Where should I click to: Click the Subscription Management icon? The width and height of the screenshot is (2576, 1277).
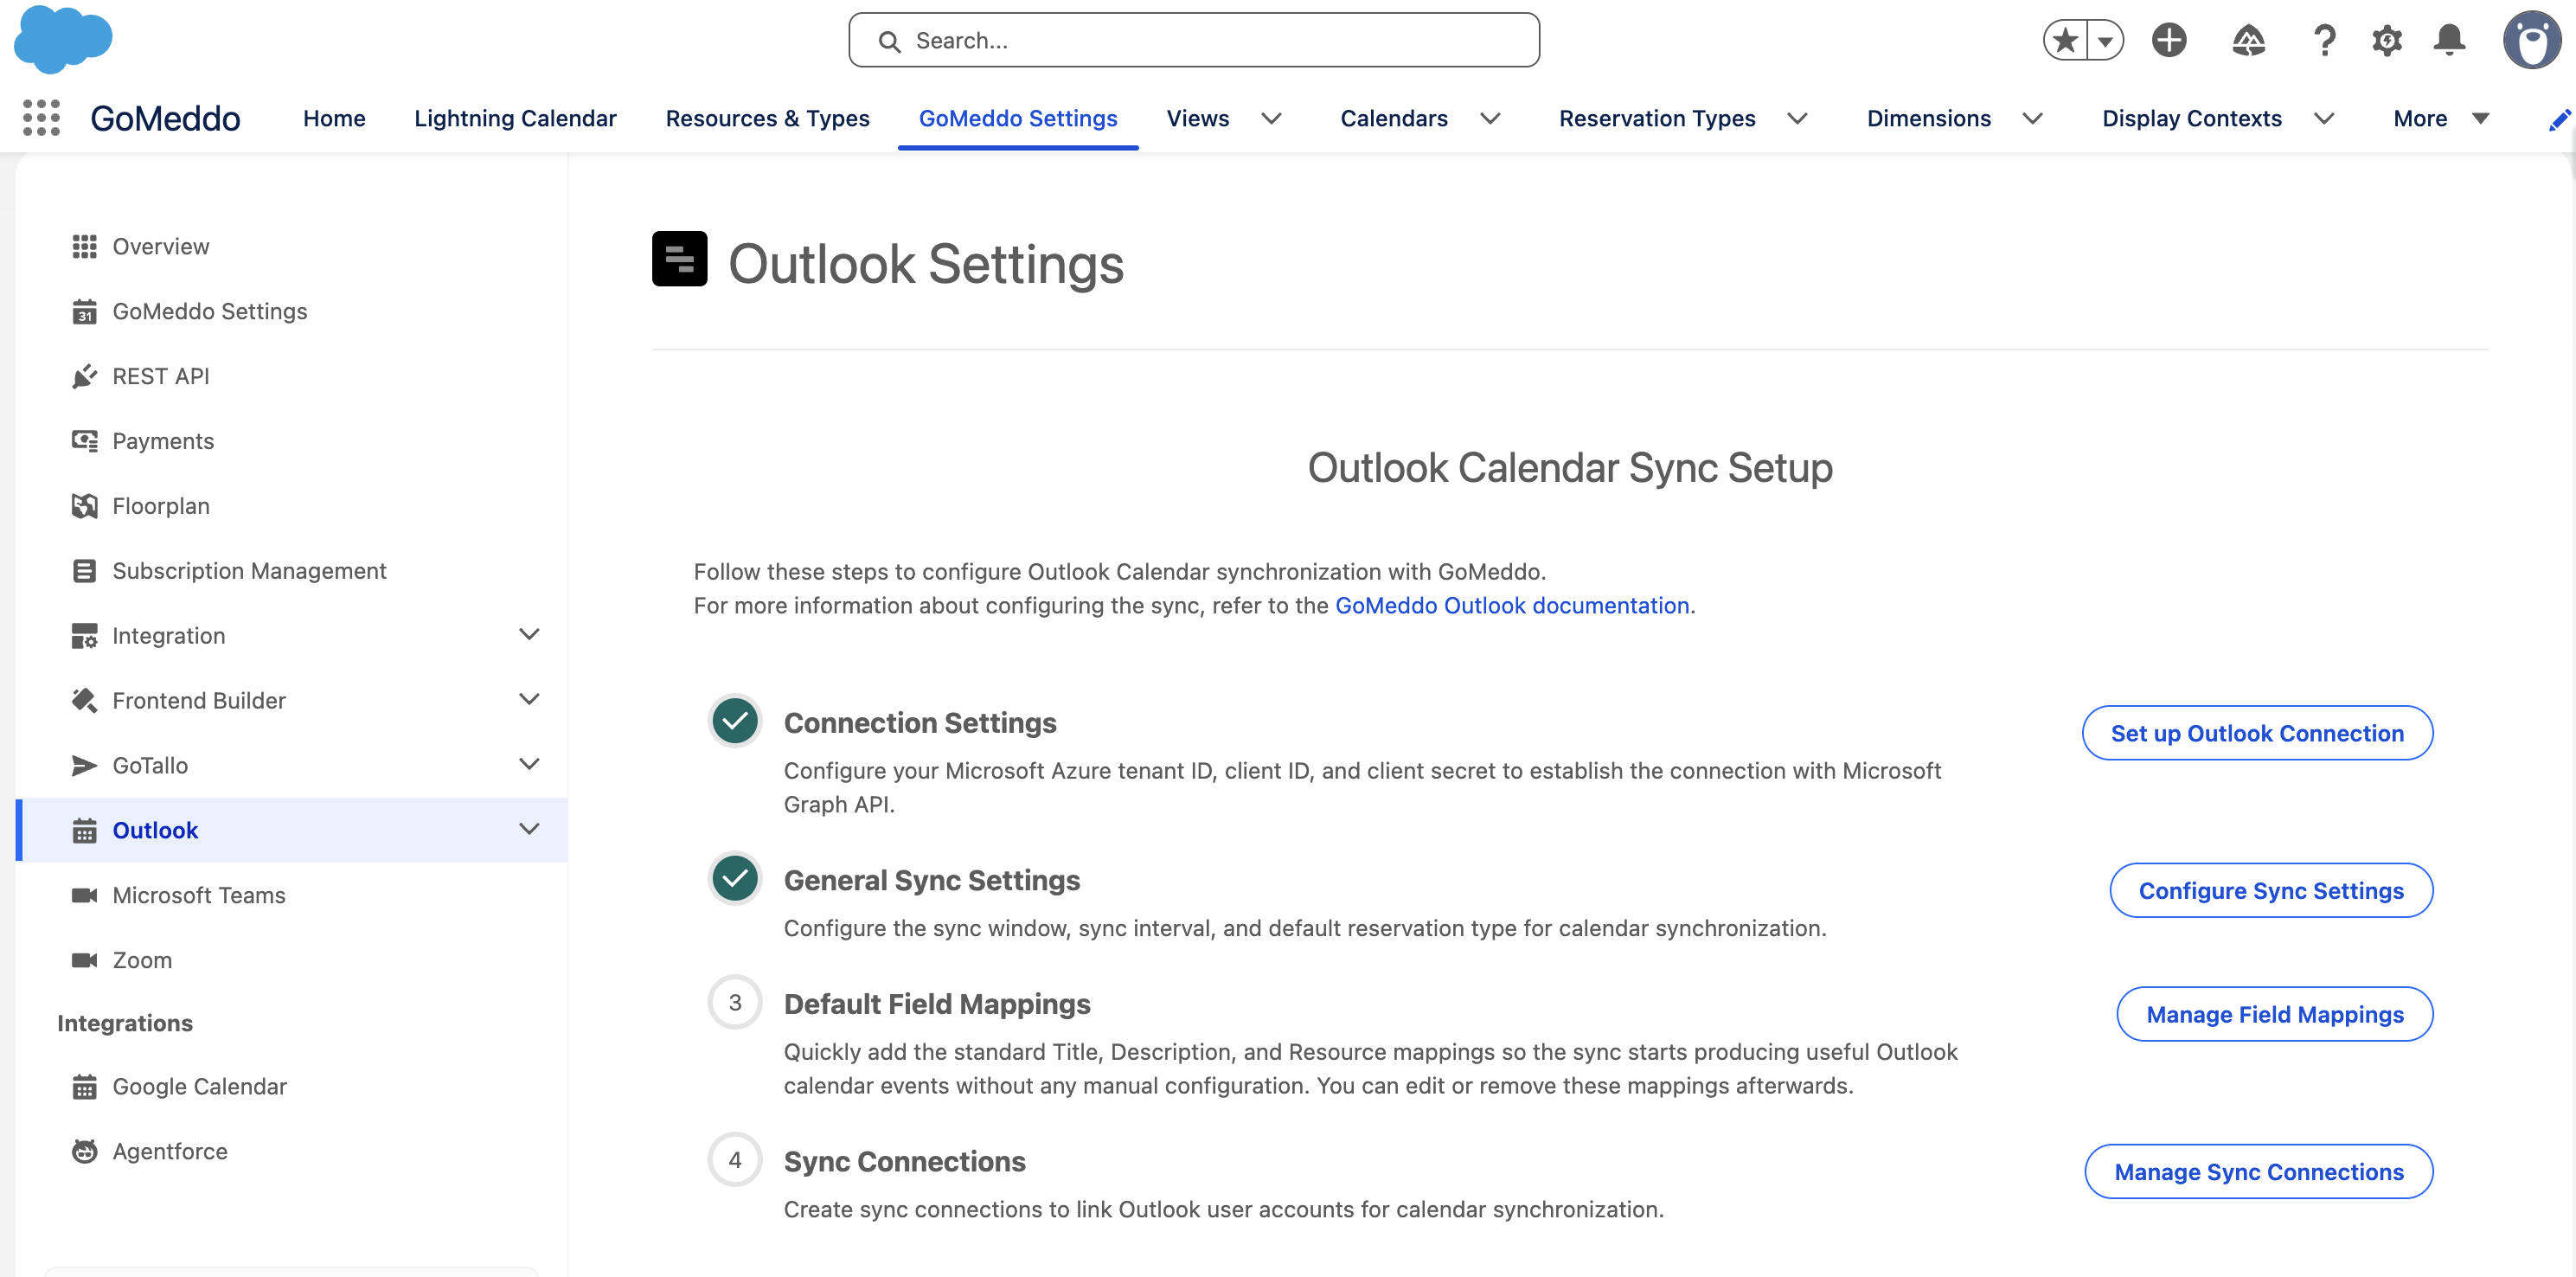point(84,571)
